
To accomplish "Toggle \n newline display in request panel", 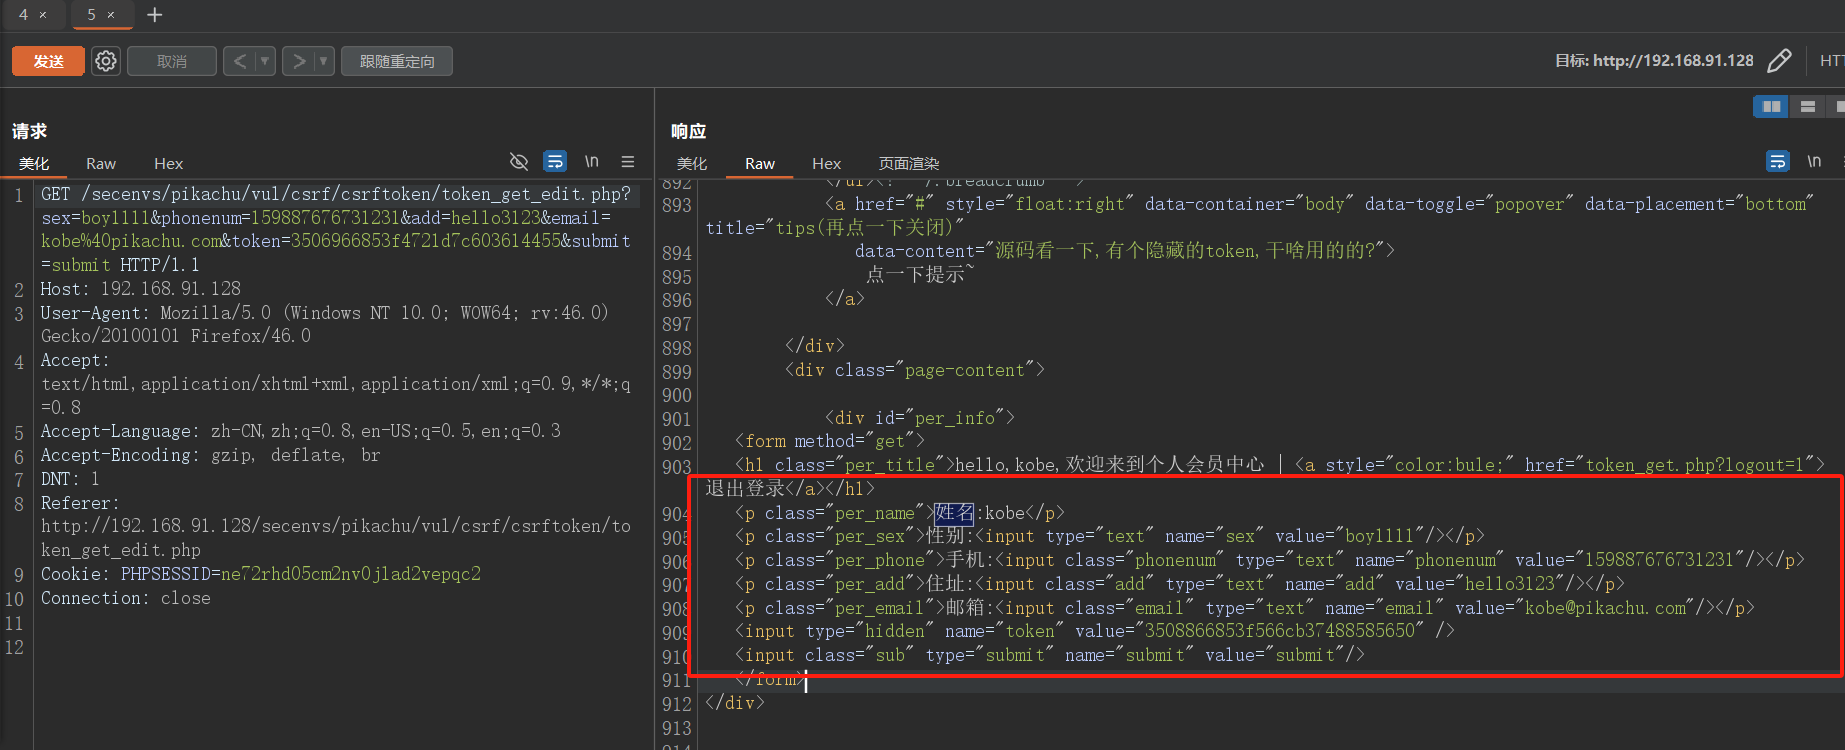I will tap(592, 161).
